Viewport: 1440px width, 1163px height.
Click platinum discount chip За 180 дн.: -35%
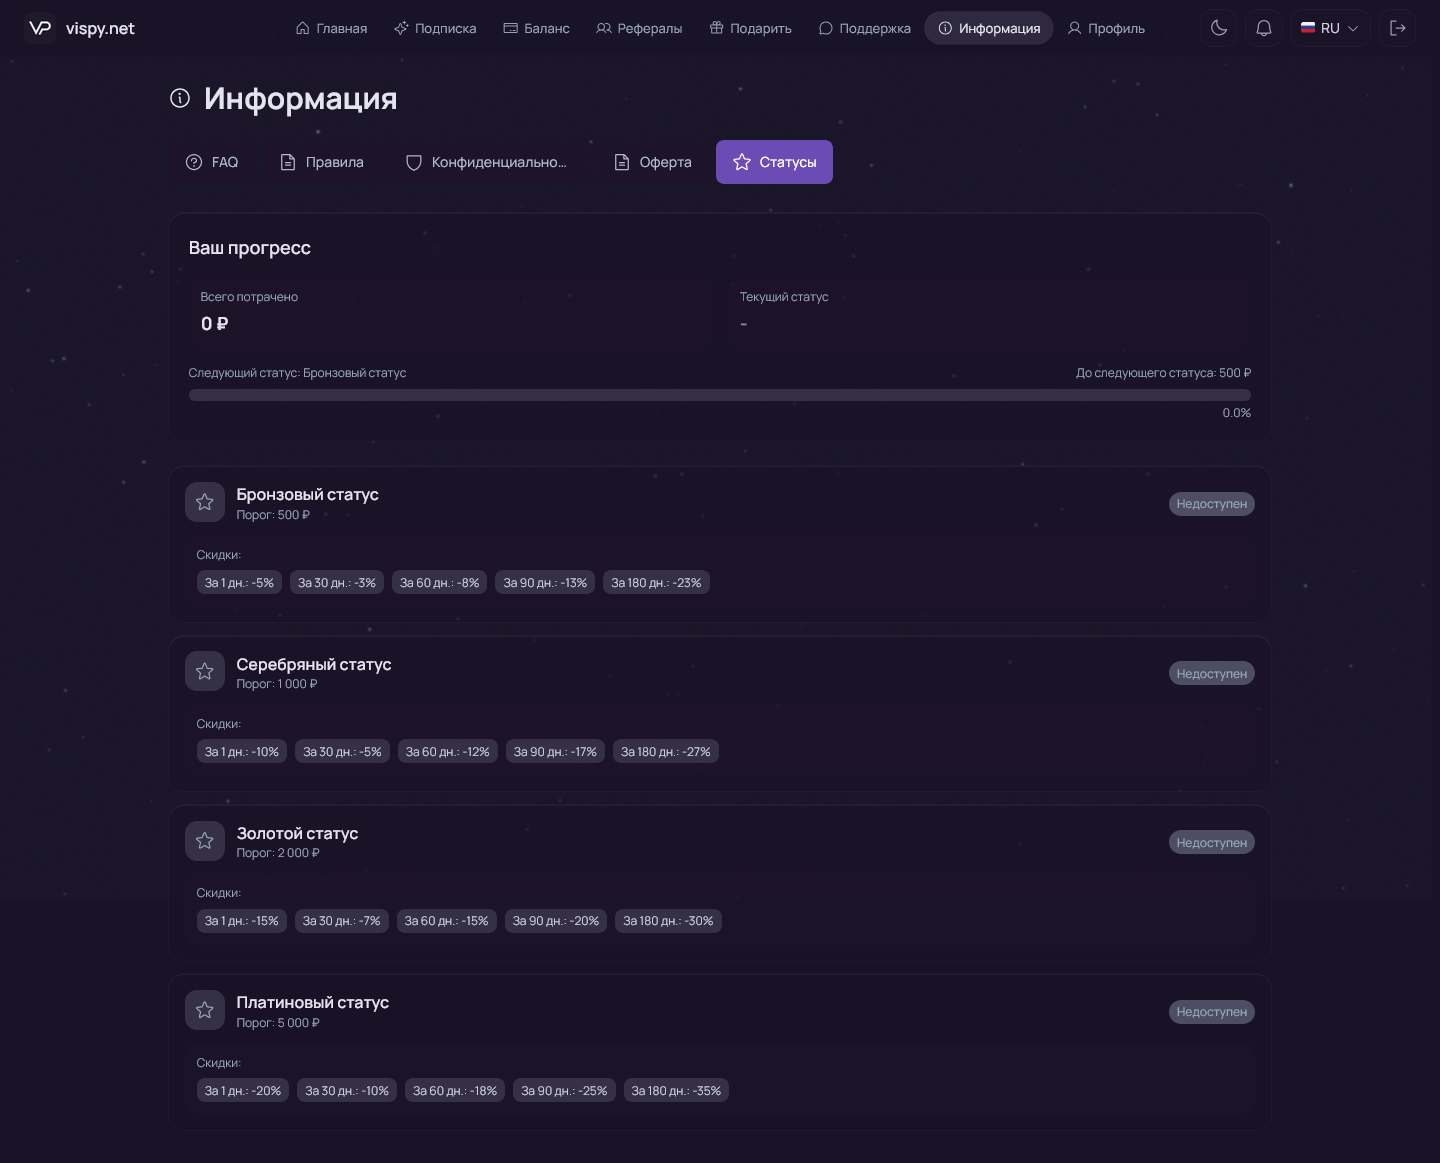(676, 1091)
